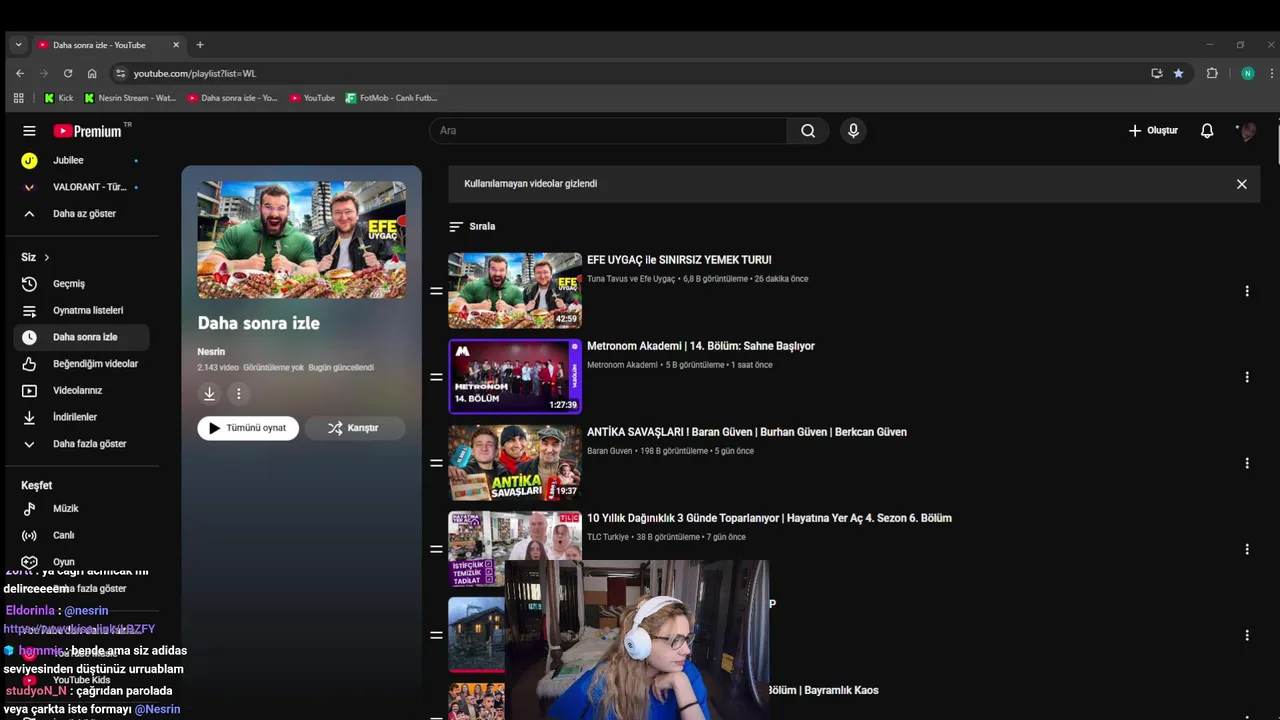Open Beğendiğim videolar in sidebar
The width and height of the screenshot is (1280, 720).
pos(82,364)
